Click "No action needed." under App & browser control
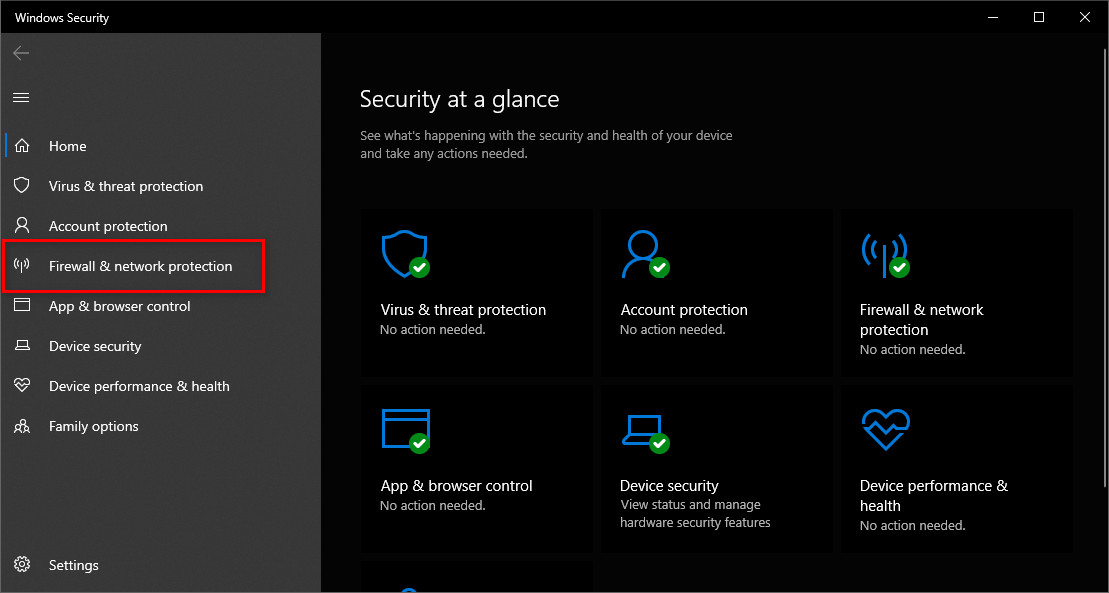This screenshot has width=1109, height=593. 433,506
